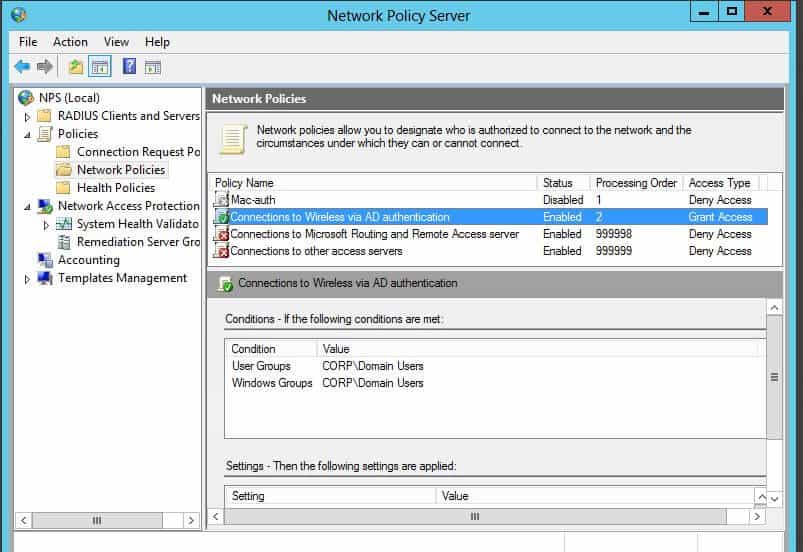The height and width of the screenshot is (552, 803).
Task: Click Grant Access cell of selected policy
Action: (720, 217)
